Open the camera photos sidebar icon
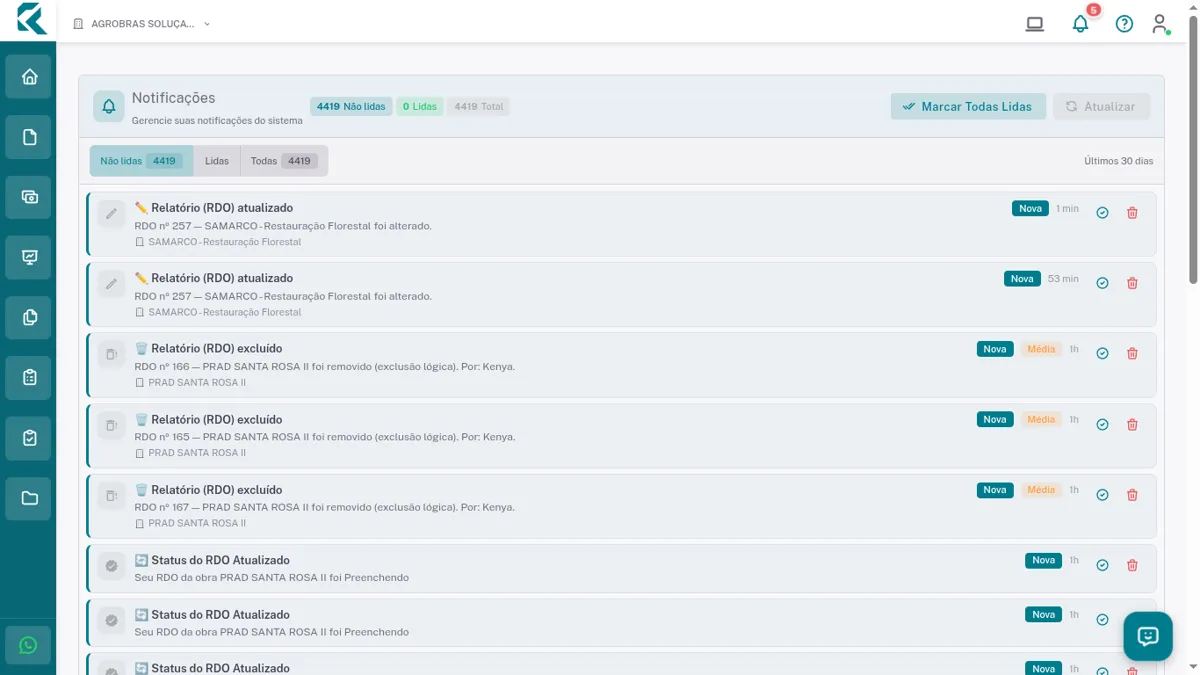This screenshot has width=1200, height=675. pyautogui.click(x=29, y=197)
